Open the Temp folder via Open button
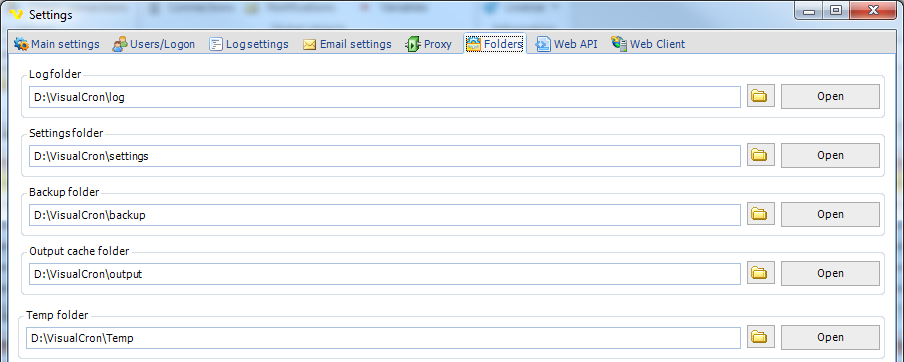 click(x=830, y=337)
